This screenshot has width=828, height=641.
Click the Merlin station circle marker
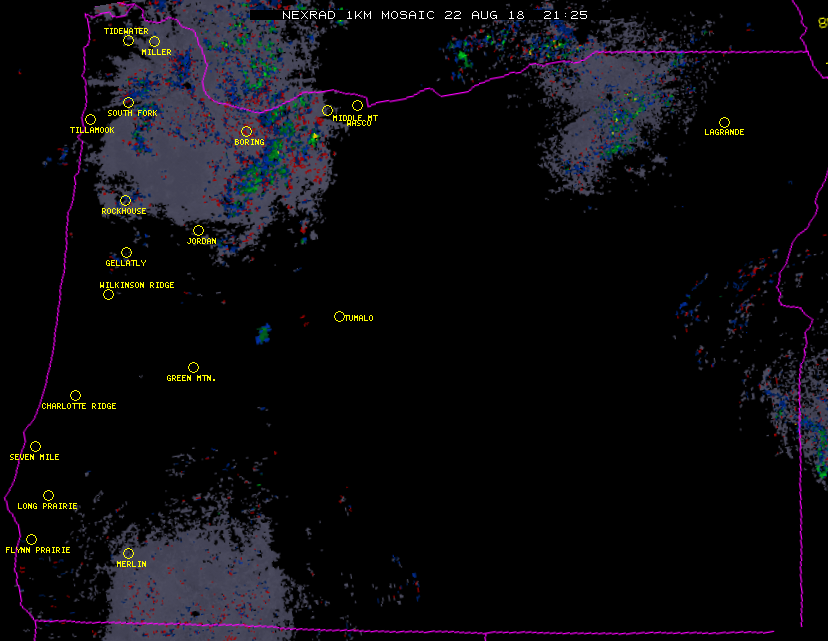128,553
